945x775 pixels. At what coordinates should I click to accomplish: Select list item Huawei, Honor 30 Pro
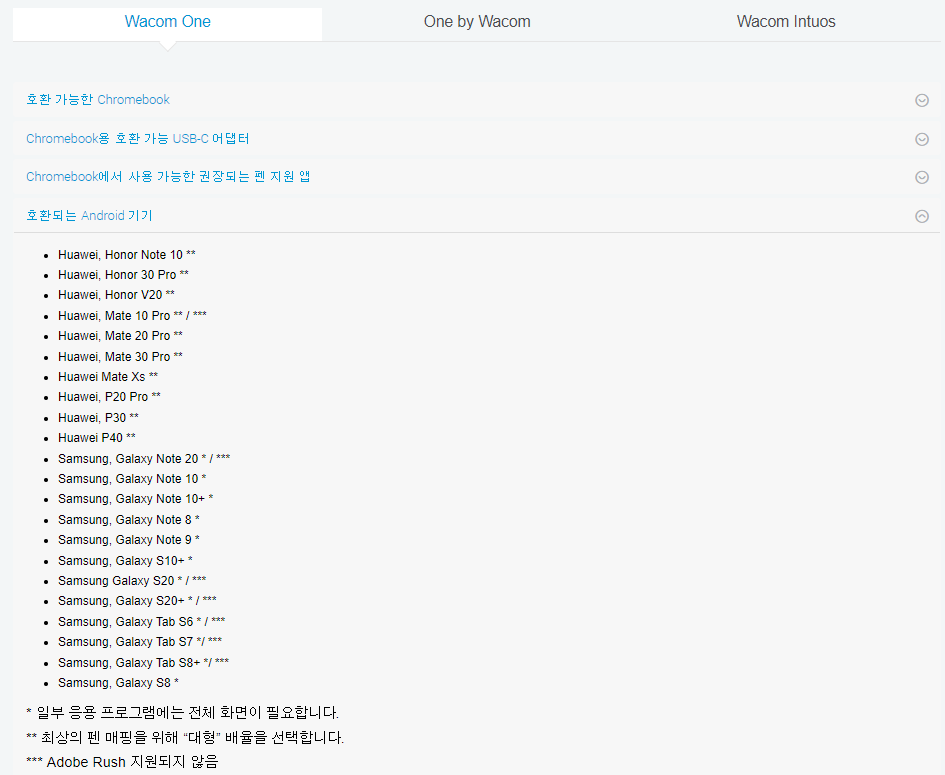tap(124, 275)
